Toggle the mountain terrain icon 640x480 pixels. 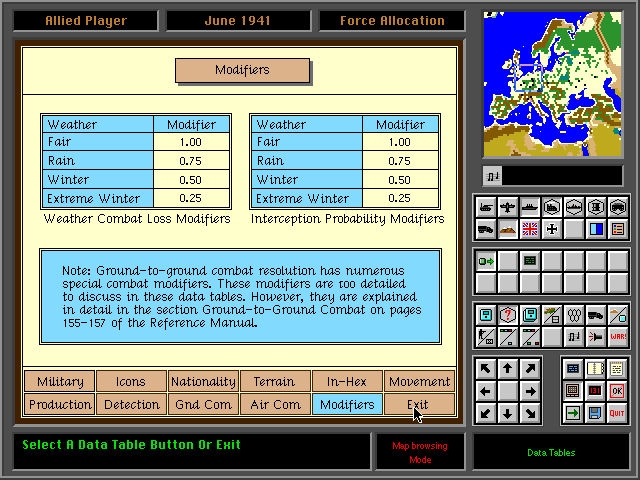pyautogui.click(x=507, y=229)
